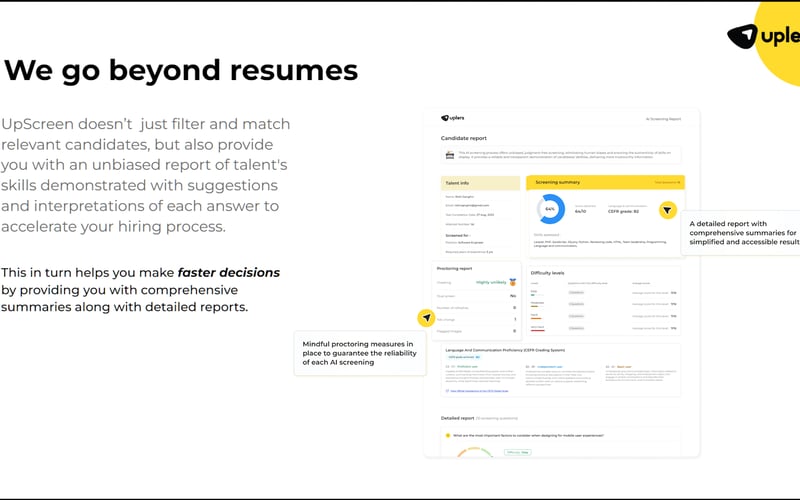
Task: Click the 'We go beyond resumes' heading
Action: (181, 70)
